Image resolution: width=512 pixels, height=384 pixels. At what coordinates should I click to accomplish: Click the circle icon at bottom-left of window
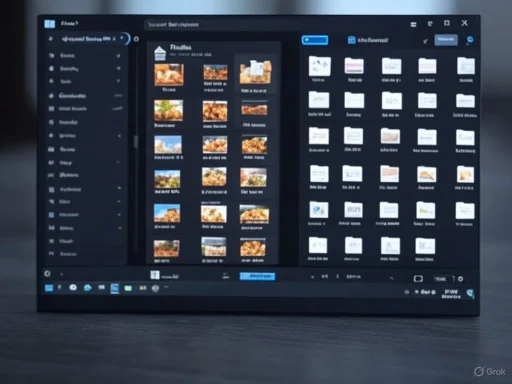[47, 274]
